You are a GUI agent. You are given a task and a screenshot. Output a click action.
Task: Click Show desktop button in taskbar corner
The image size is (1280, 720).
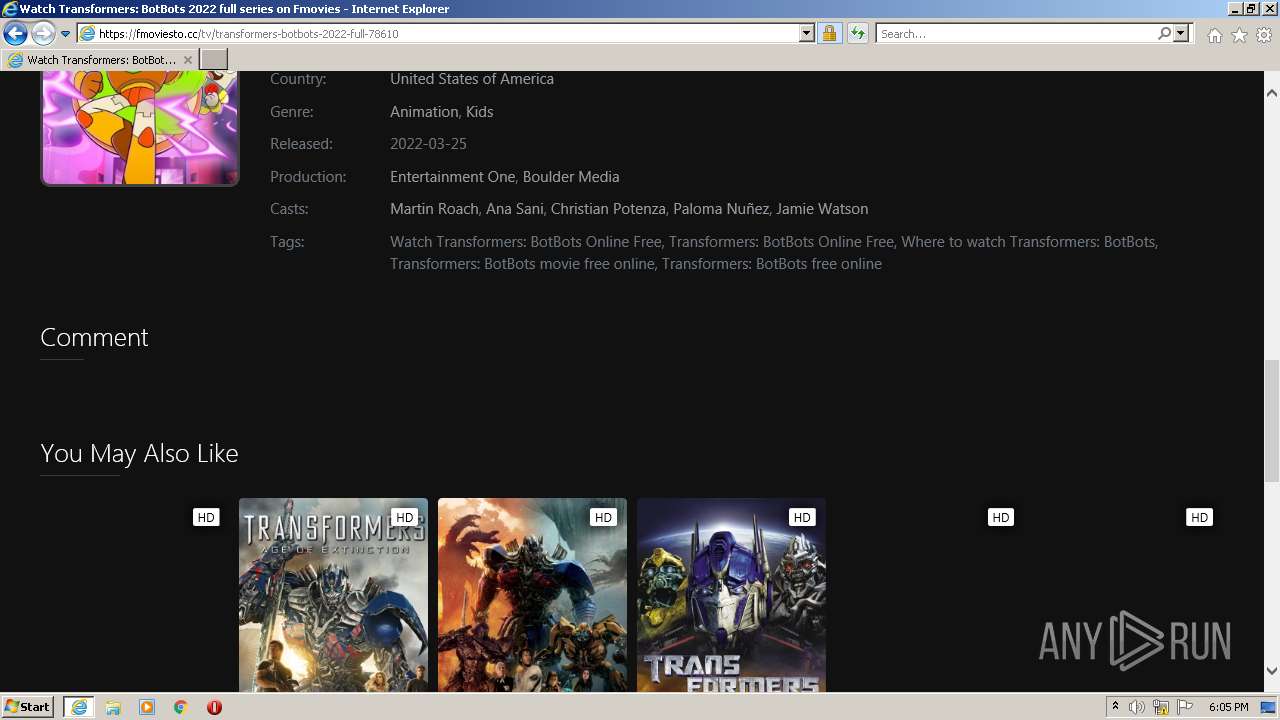(1269, 707)
